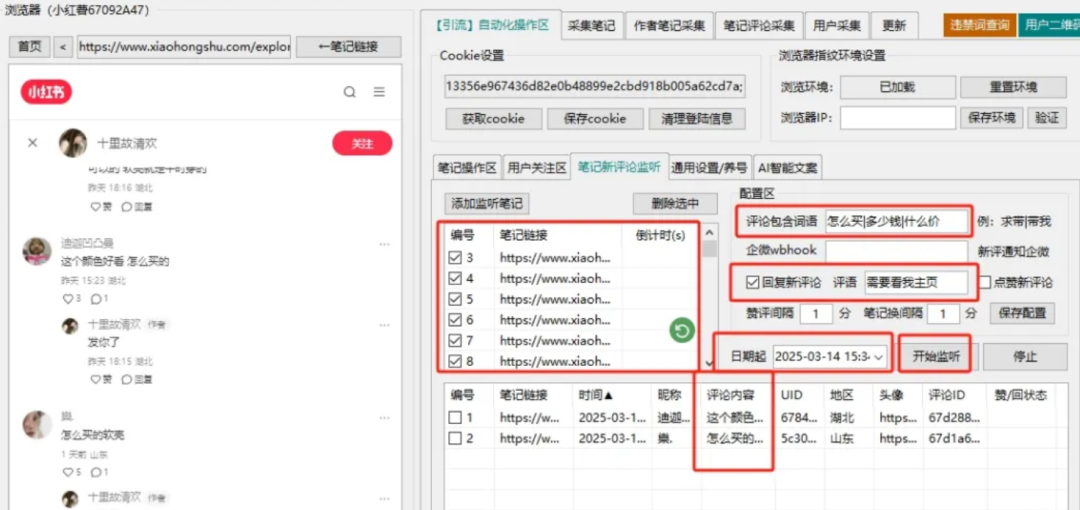Click the 小红书 red logo
The image size is (1080, 510).
(46, 92)
